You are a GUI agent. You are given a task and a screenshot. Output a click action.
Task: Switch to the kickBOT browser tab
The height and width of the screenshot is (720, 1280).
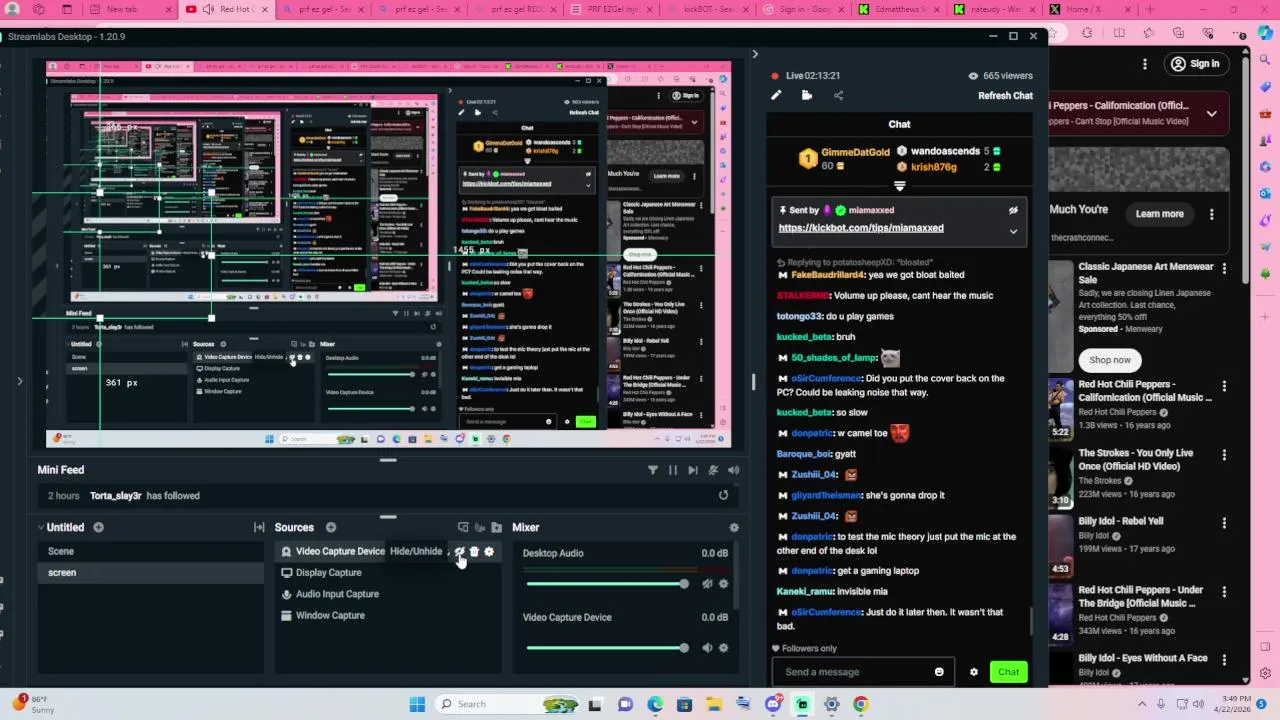coord(709,9)
